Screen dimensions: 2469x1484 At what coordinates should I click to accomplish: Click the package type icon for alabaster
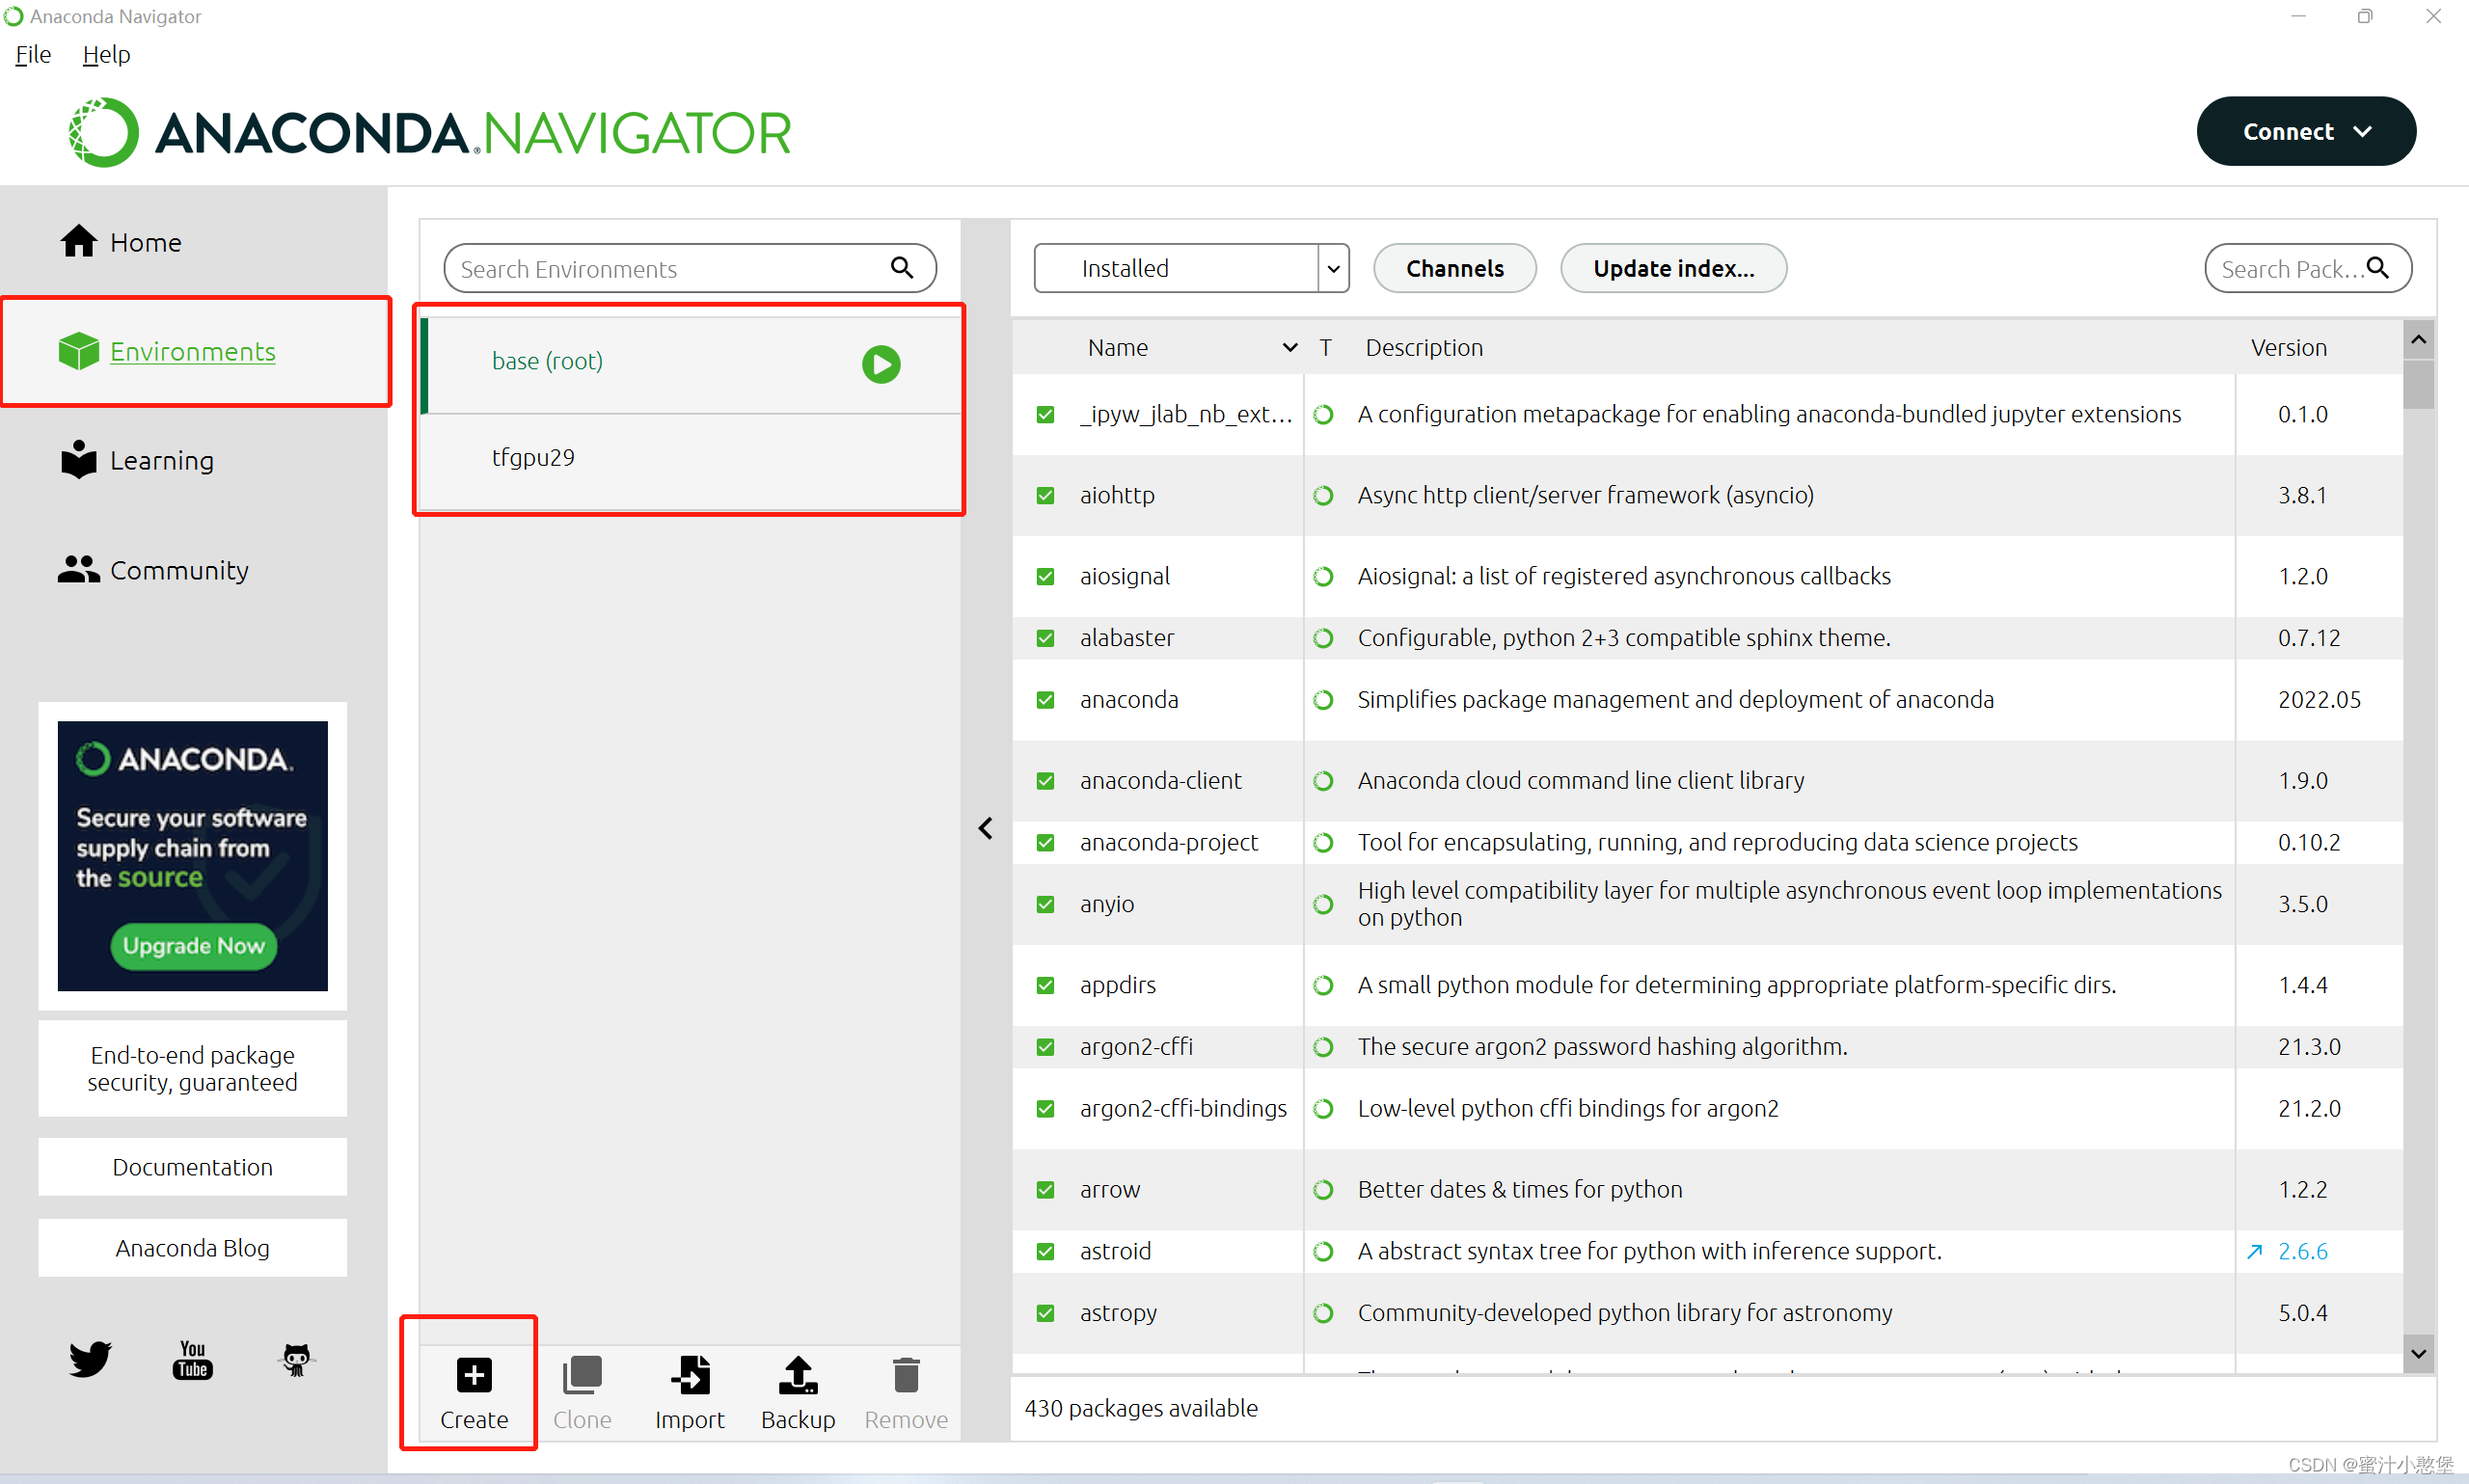click(x=1323, y=637)
